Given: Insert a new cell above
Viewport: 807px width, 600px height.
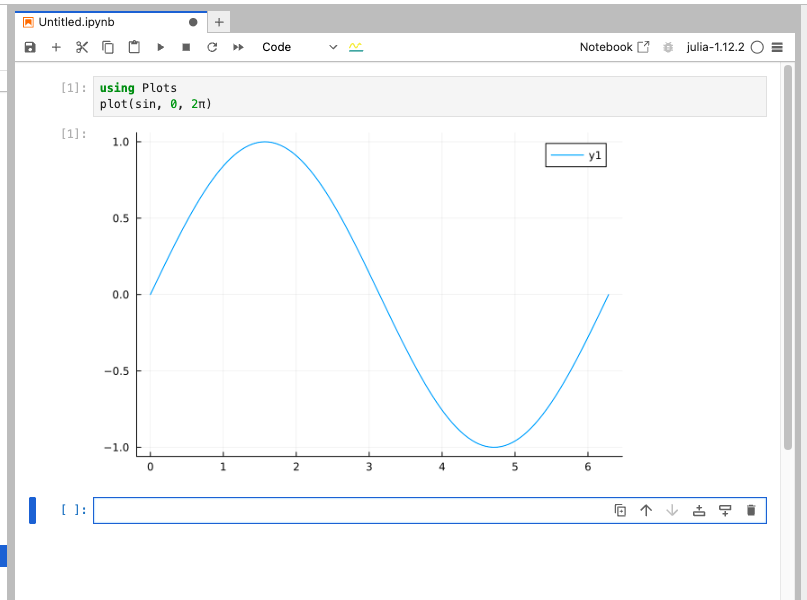Looking at the screenshot, I should 699,510.
